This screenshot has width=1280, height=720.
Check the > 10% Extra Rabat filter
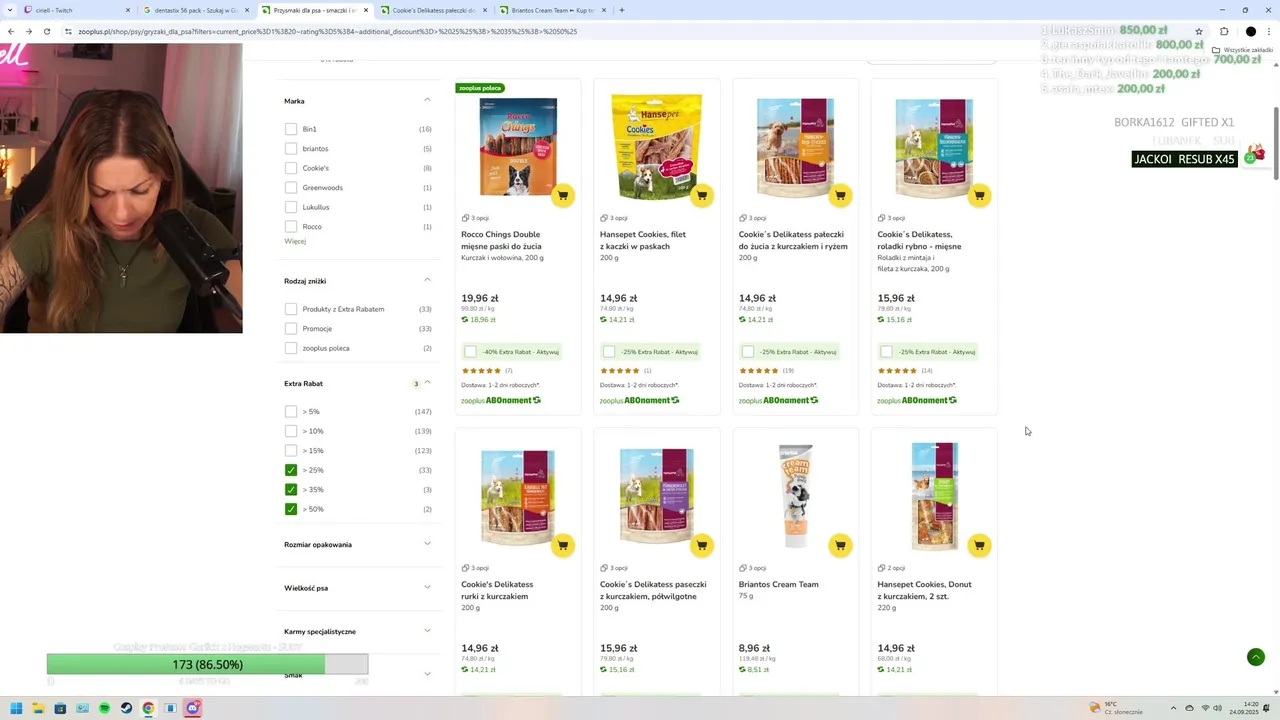coord(291,431)
